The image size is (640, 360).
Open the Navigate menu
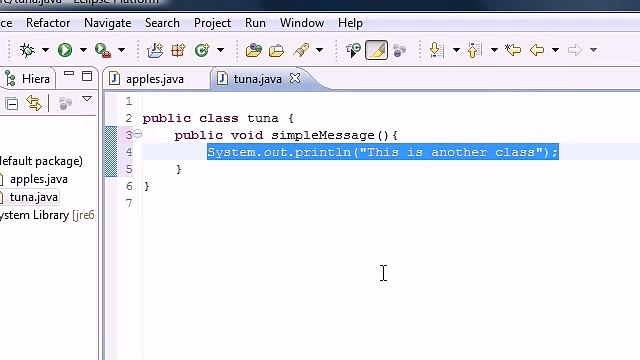pos(108,23)
